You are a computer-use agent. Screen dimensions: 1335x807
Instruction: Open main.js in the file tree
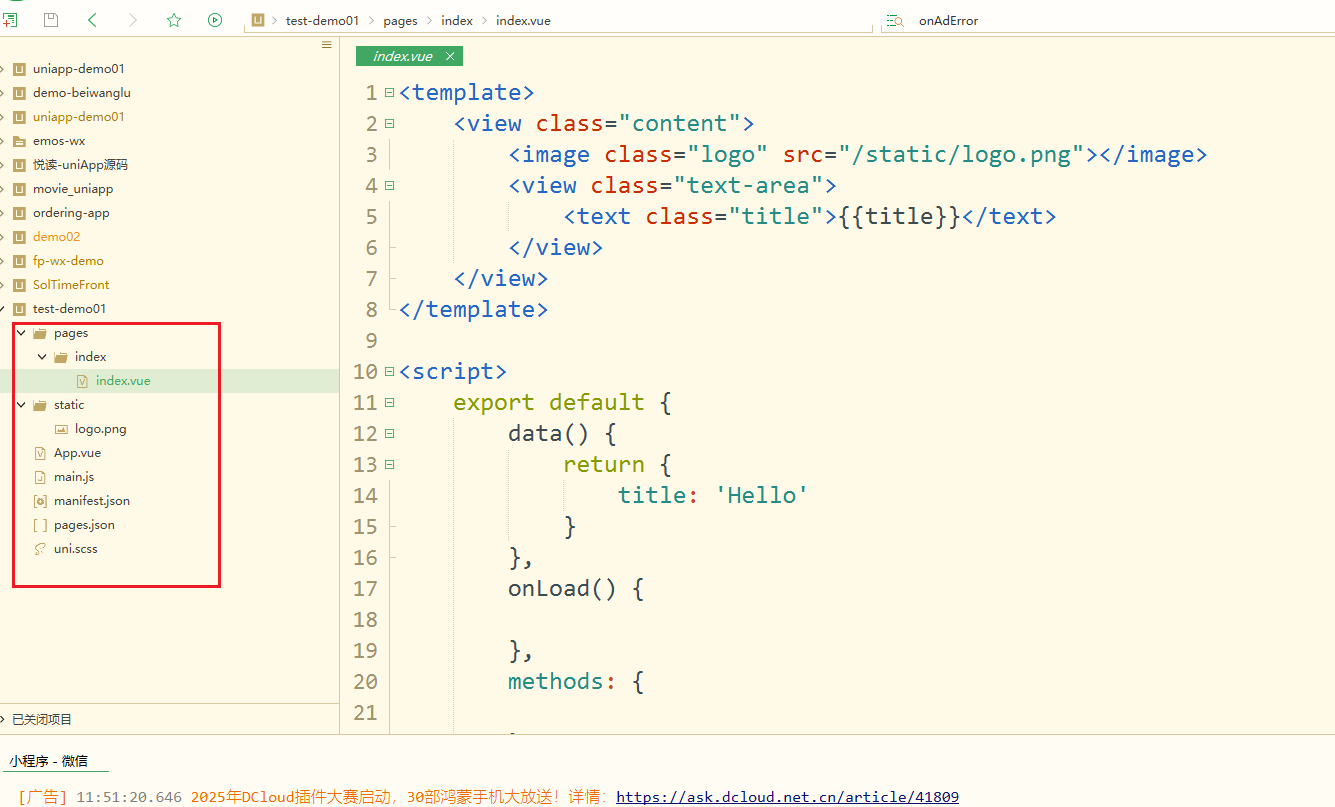point(74,477)
